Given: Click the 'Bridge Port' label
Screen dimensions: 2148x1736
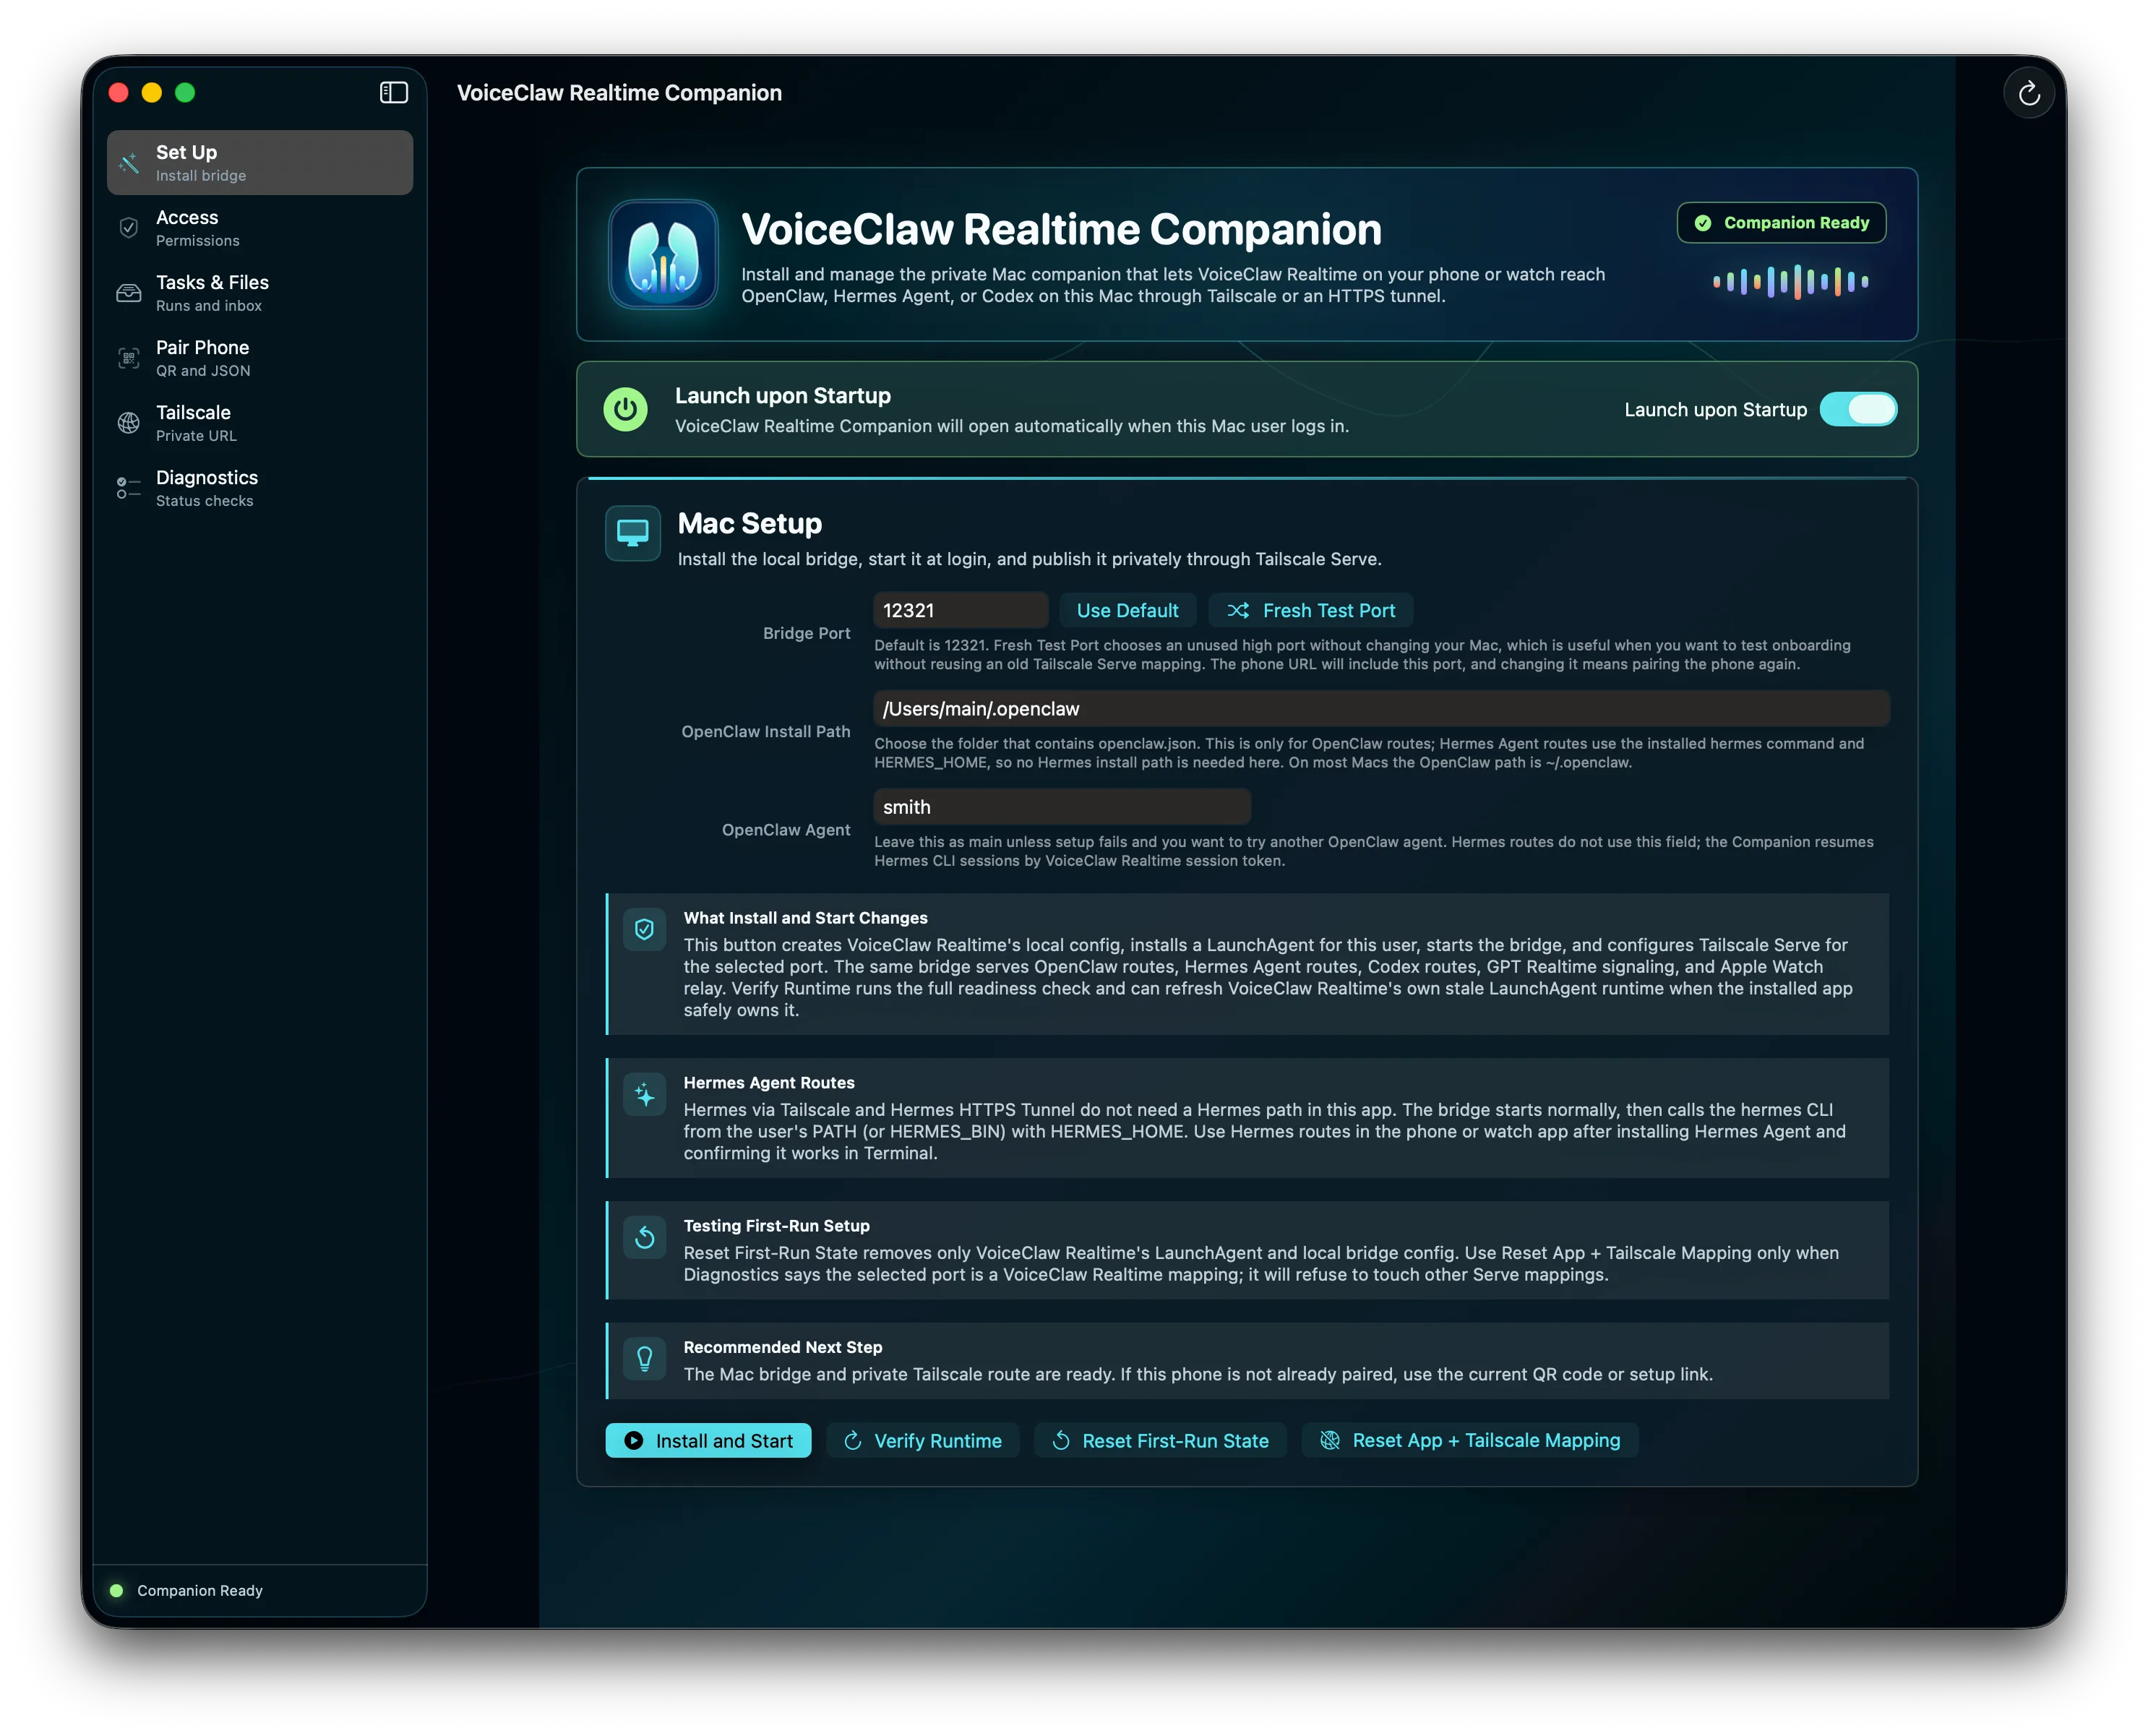Looking at the screenshot, I should click(x=806, y=633).
